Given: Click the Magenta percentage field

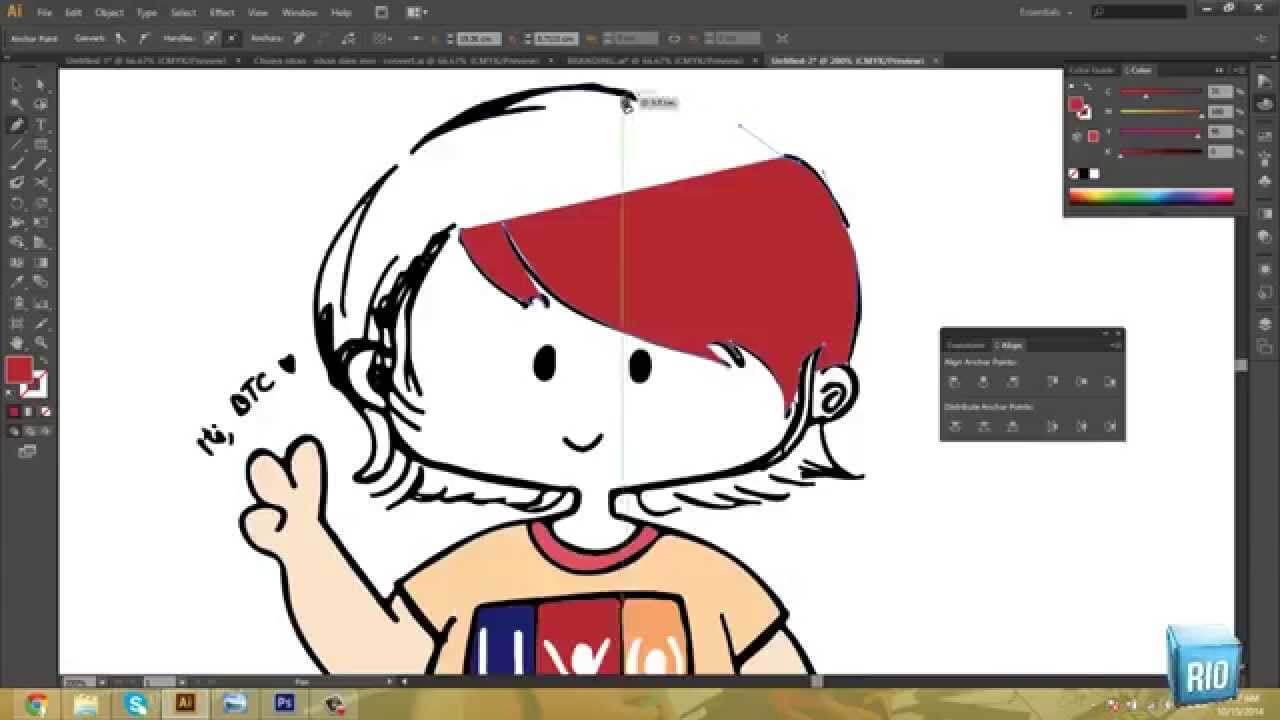Looking at the screenshot, I should click(1220, 111).
